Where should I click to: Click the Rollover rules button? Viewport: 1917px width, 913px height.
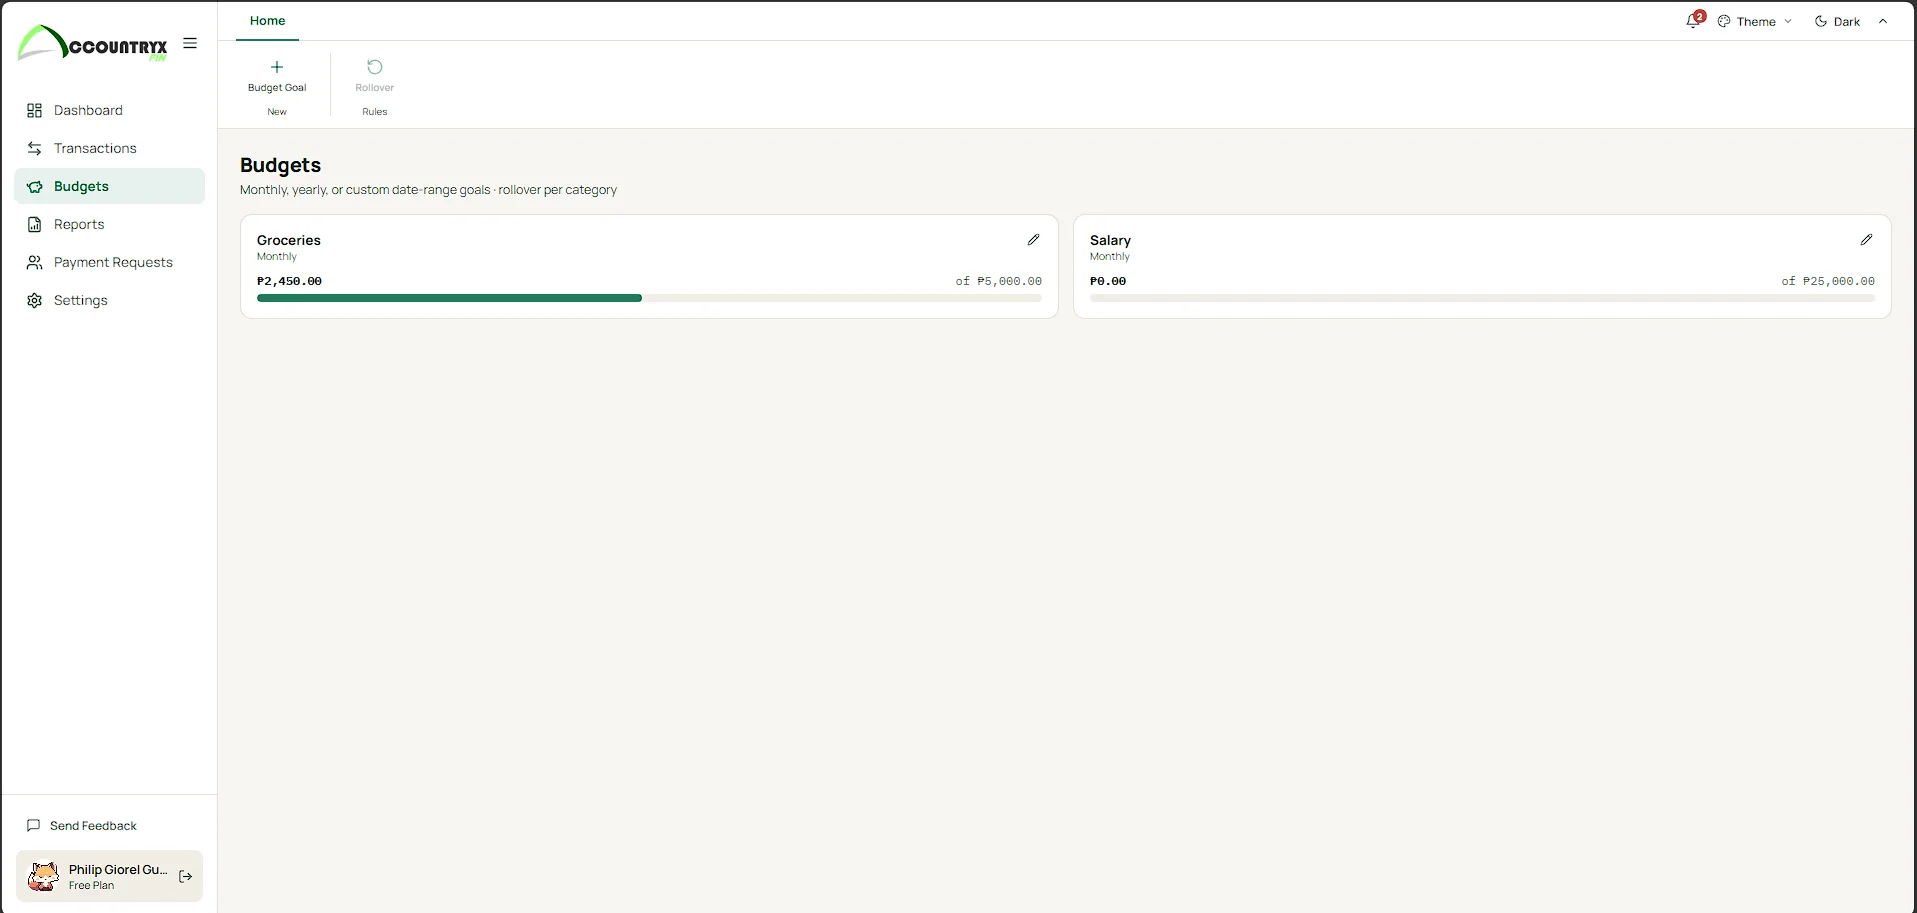point(375,76)
